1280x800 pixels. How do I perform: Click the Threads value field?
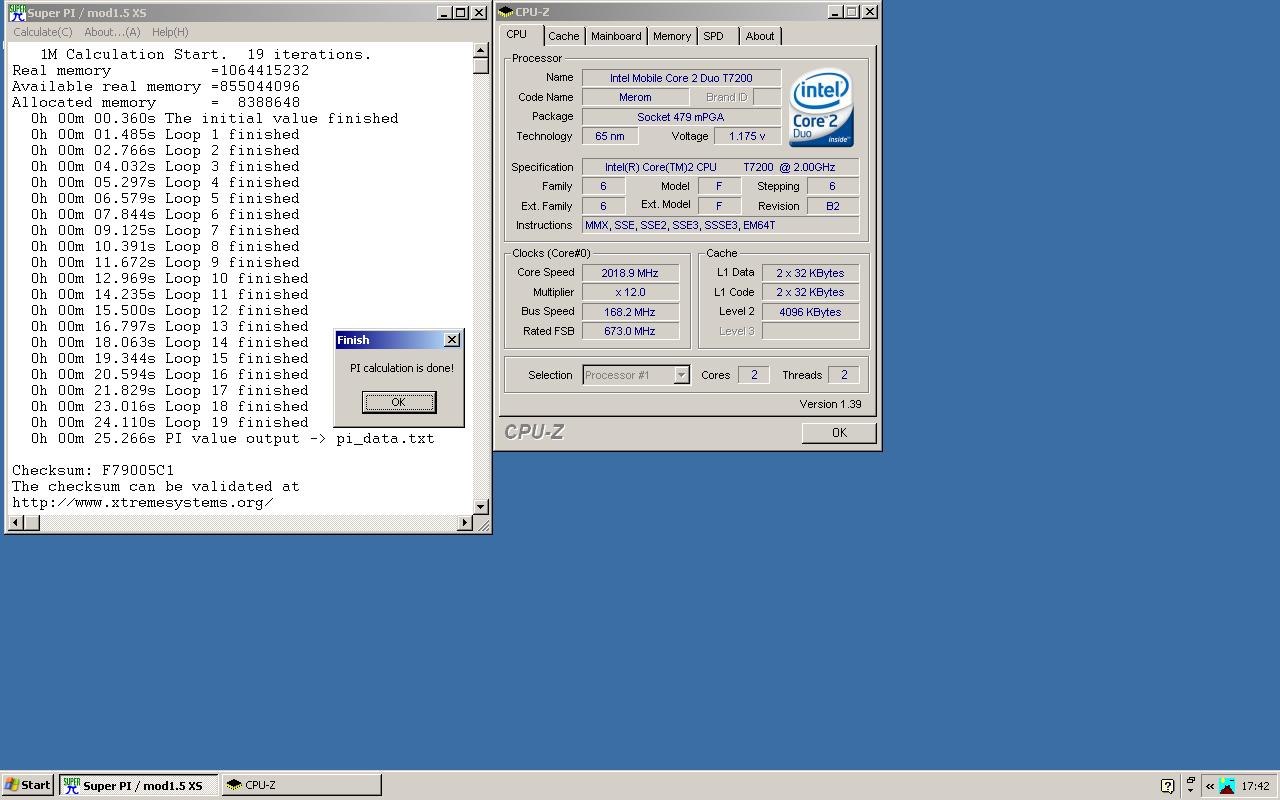click(x=844, y=375)
